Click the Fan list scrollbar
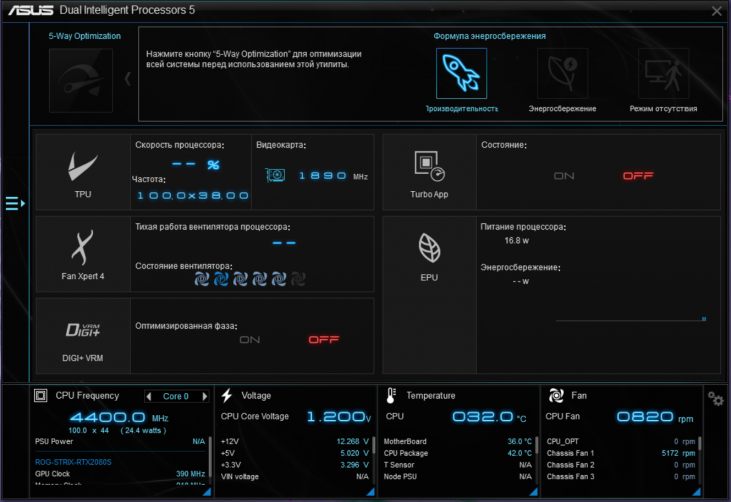This screenshot has width=731, height=502. (700, 443)
